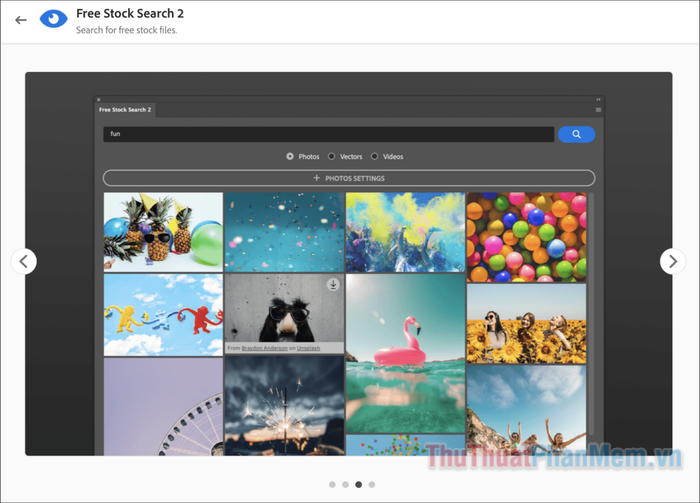
Task: Expand the PHOTOS SETTINGS bar
Action: [x=349, y=178]
